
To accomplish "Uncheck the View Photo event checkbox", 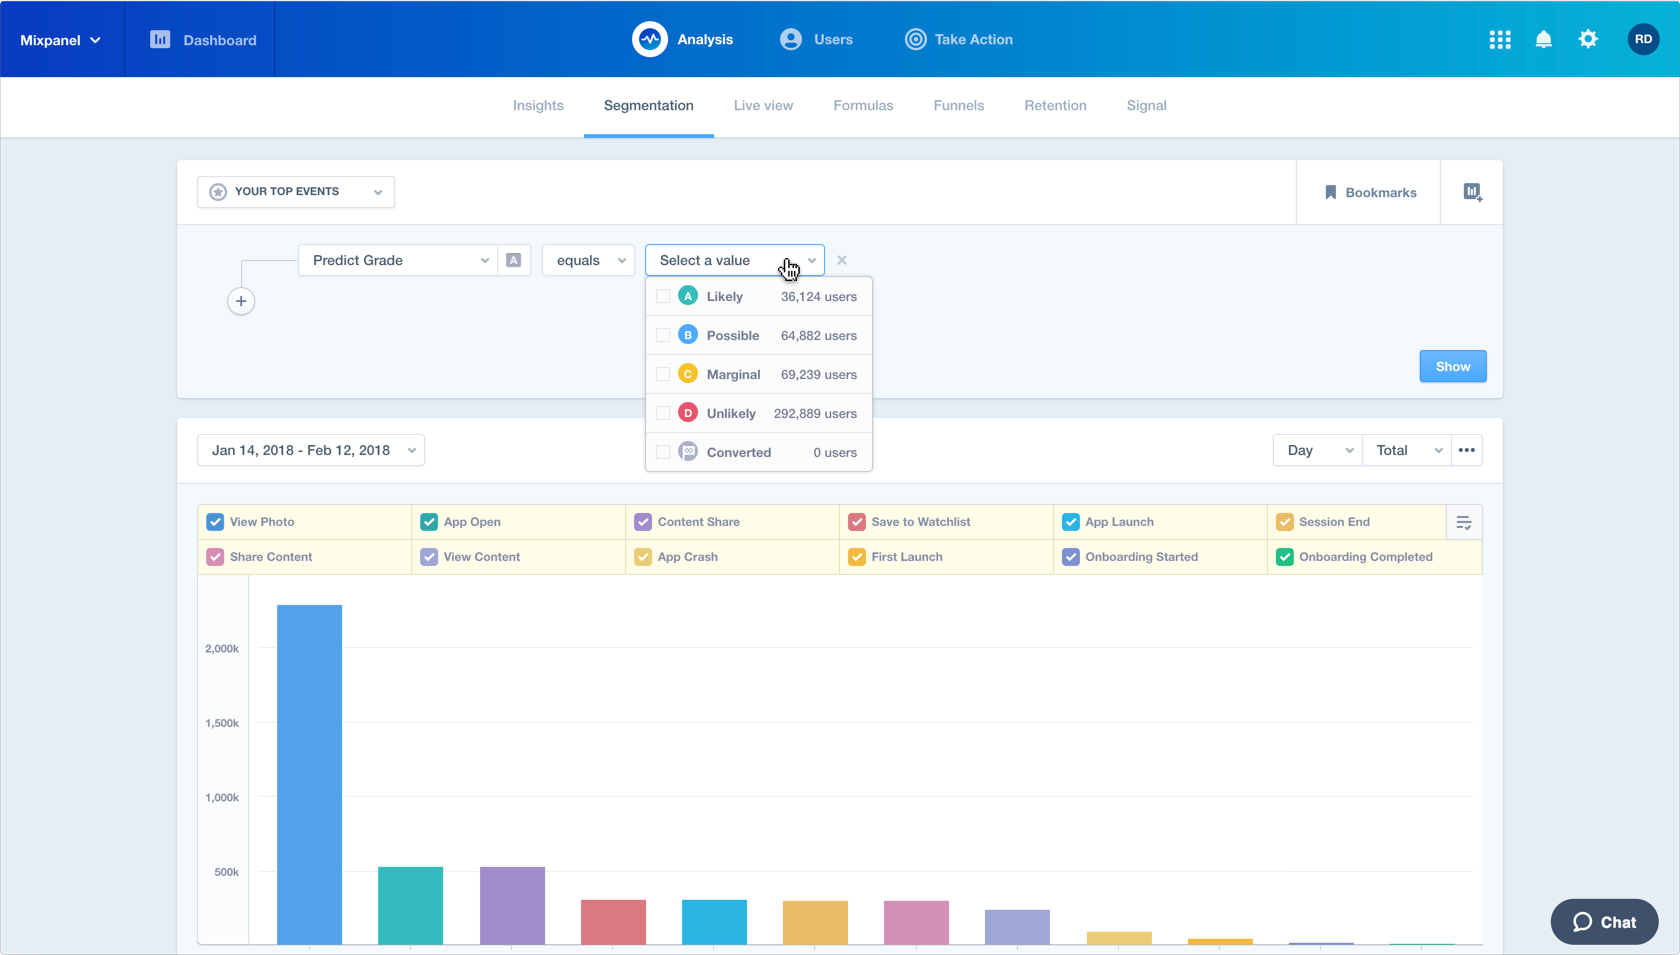I will (x=215, y=522).
